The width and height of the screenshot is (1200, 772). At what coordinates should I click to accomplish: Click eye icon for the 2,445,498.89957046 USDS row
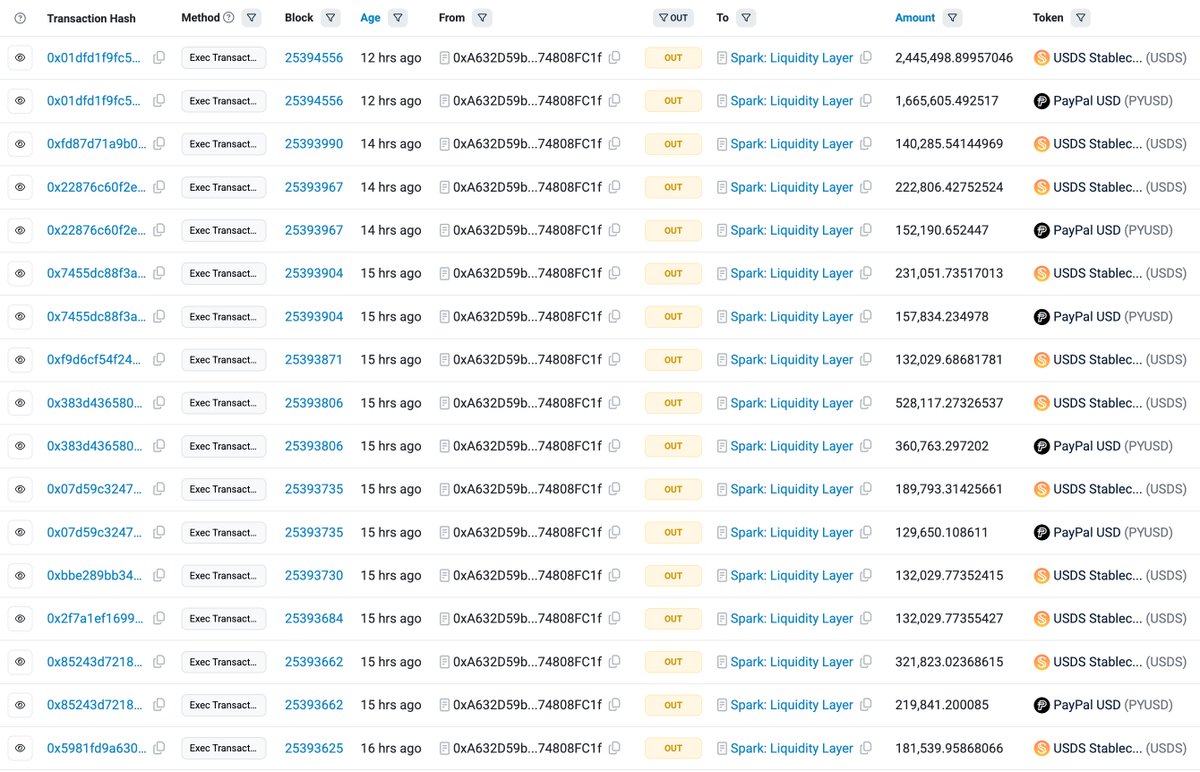[20, 58]
